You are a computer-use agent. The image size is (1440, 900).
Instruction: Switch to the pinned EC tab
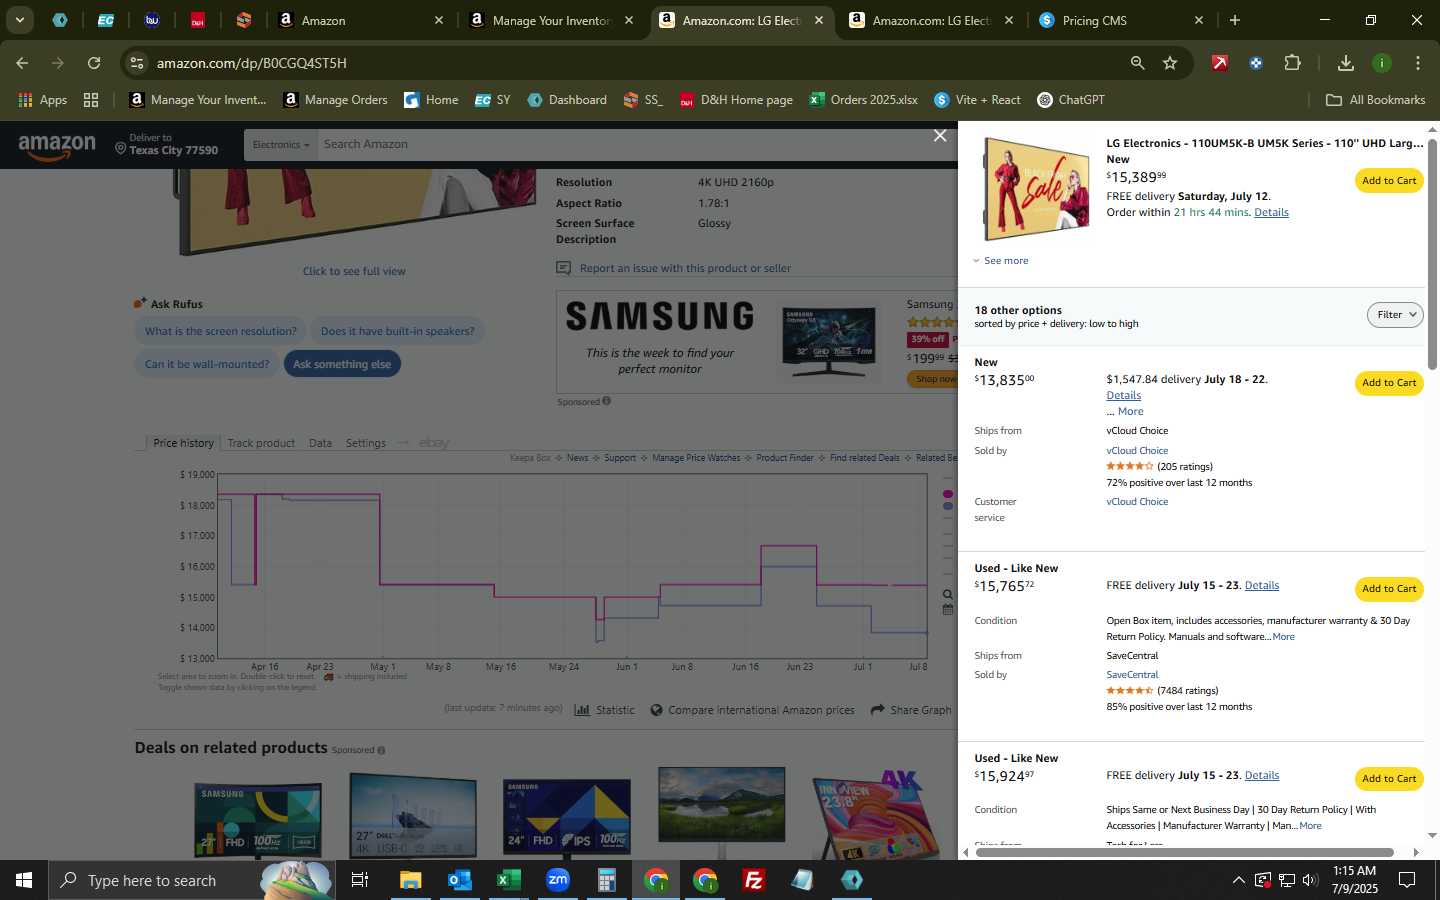pyautogui.click(x=105, y=20)
